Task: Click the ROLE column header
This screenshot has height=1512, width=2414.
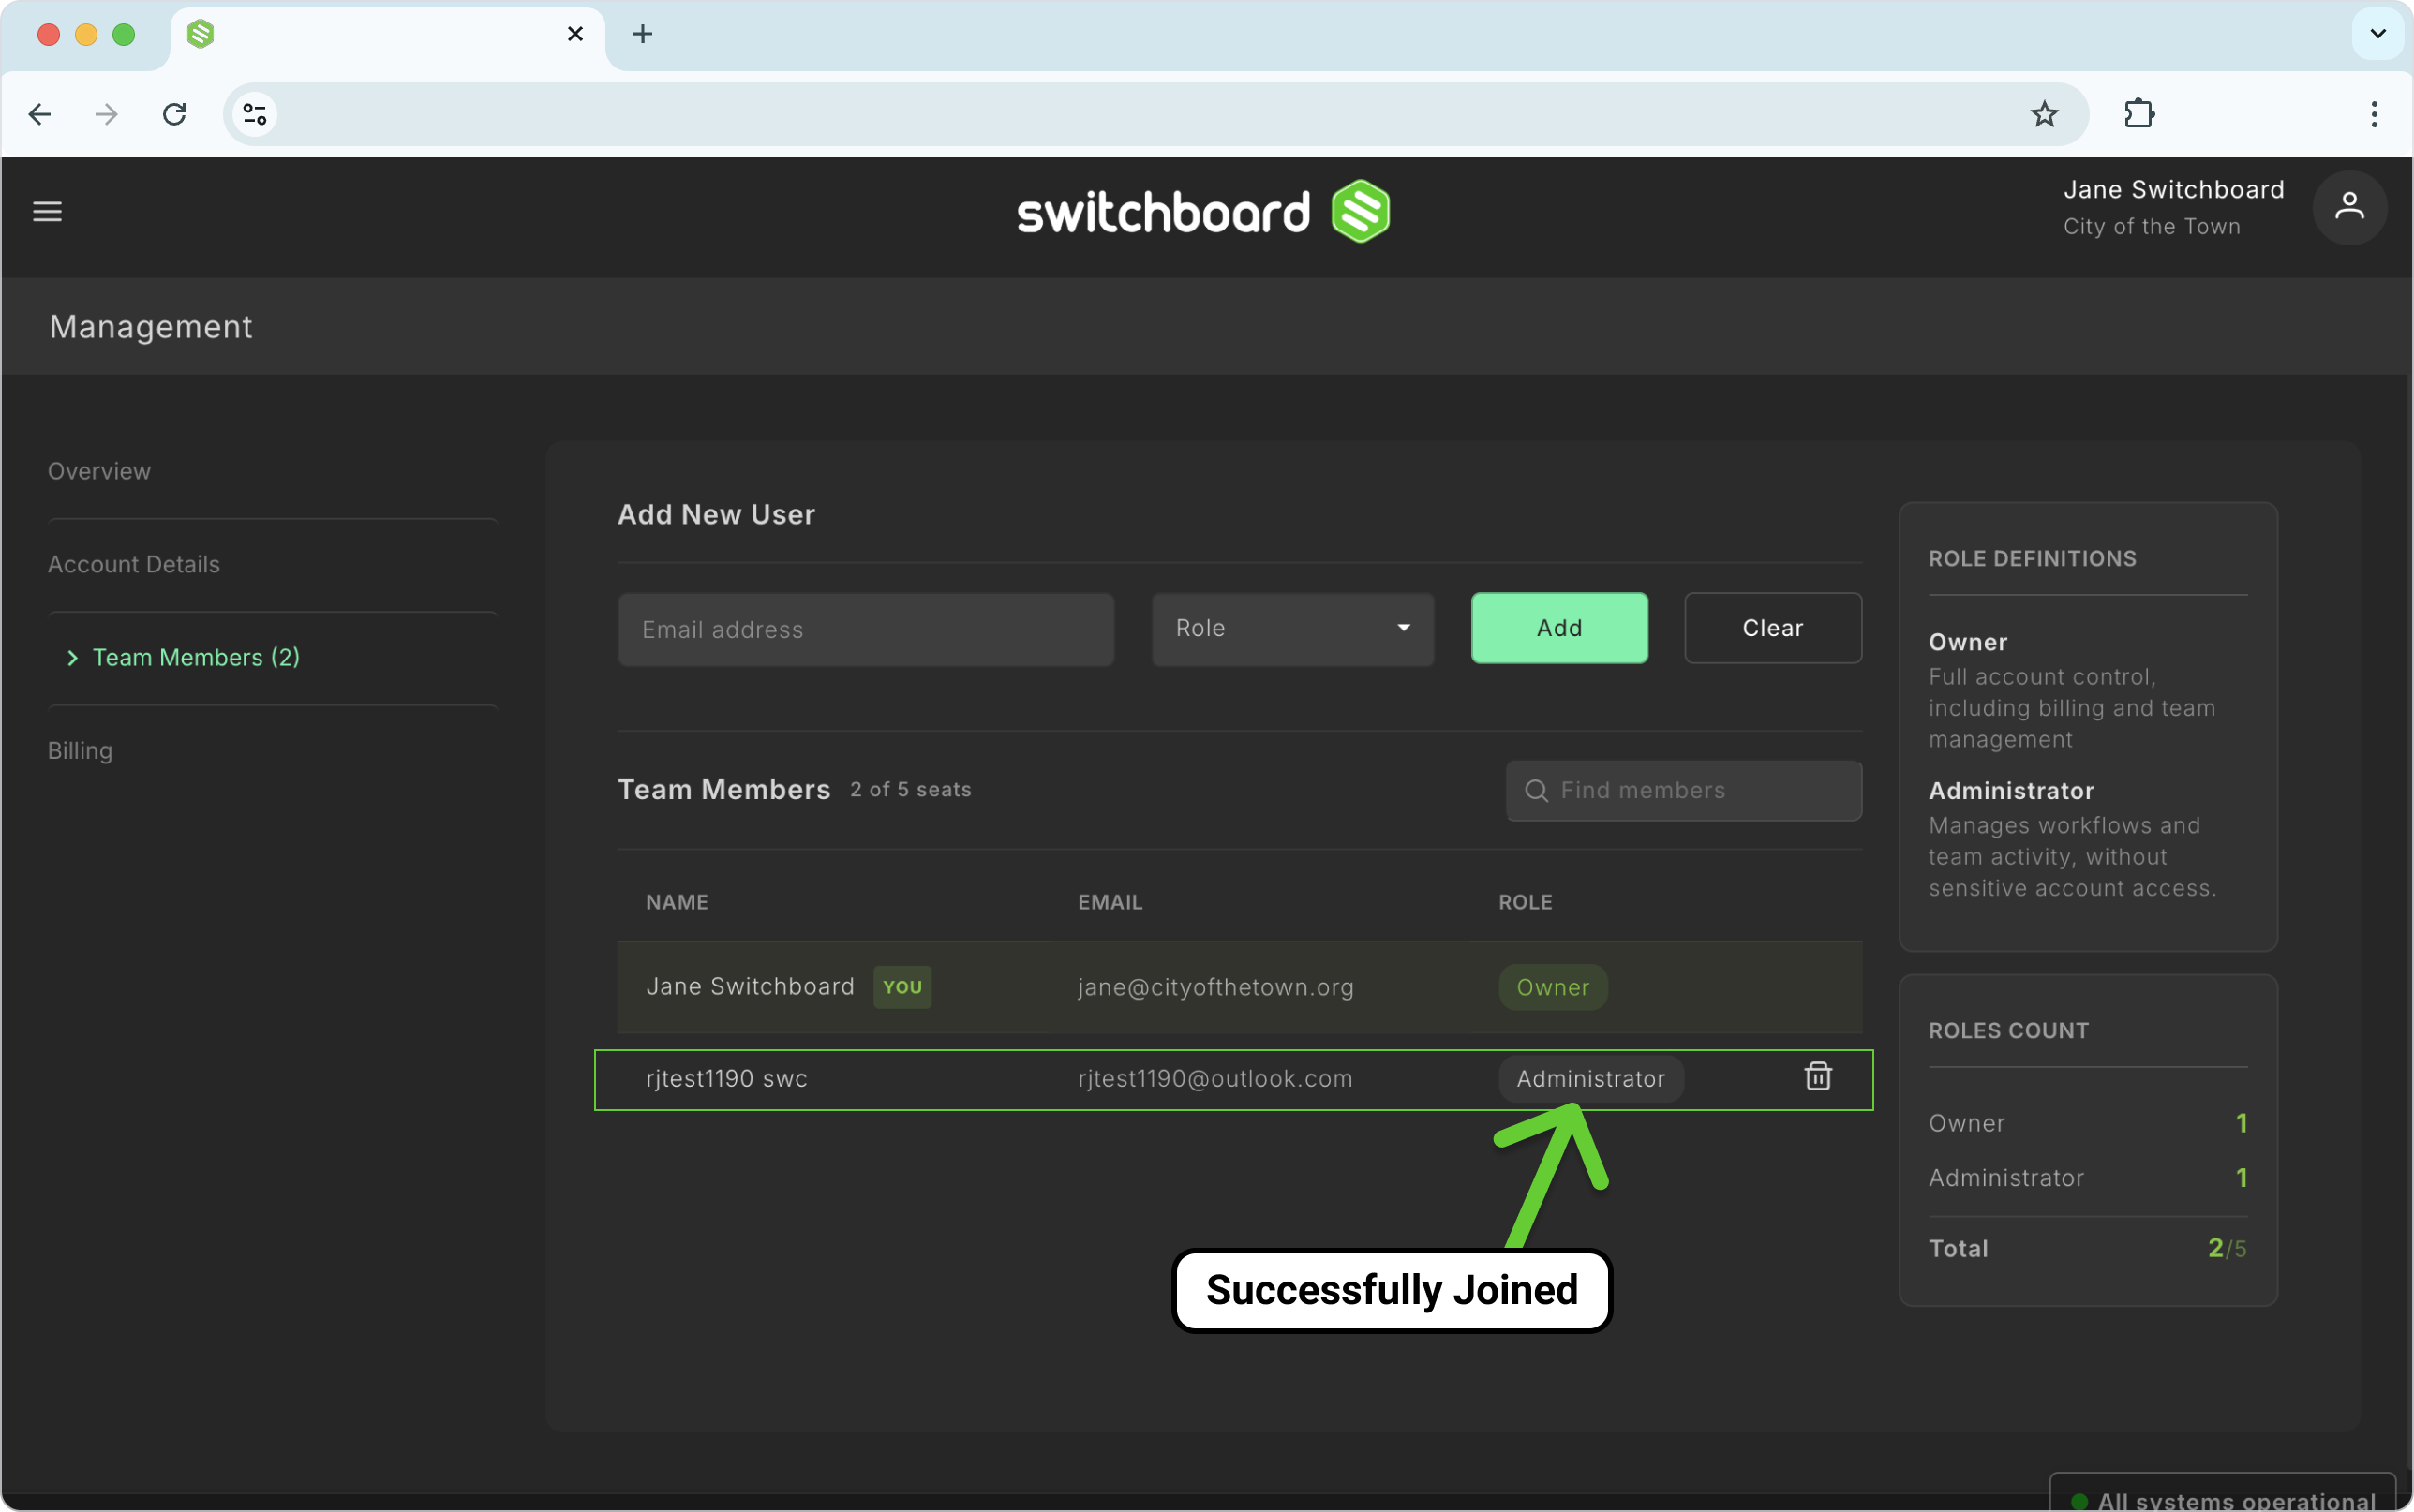Action: (1525, 902)
